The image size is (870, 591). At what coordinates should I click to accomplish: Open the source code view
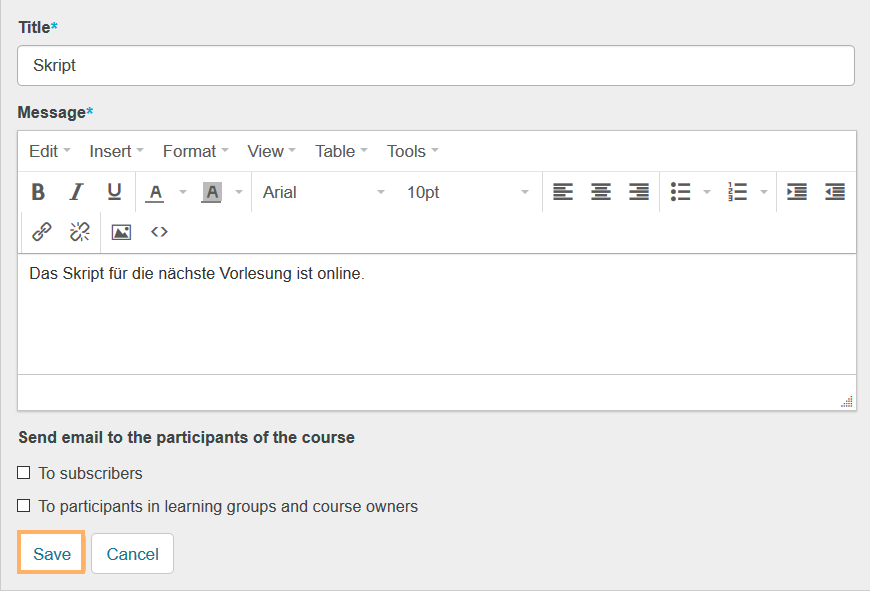pos(159,232)
